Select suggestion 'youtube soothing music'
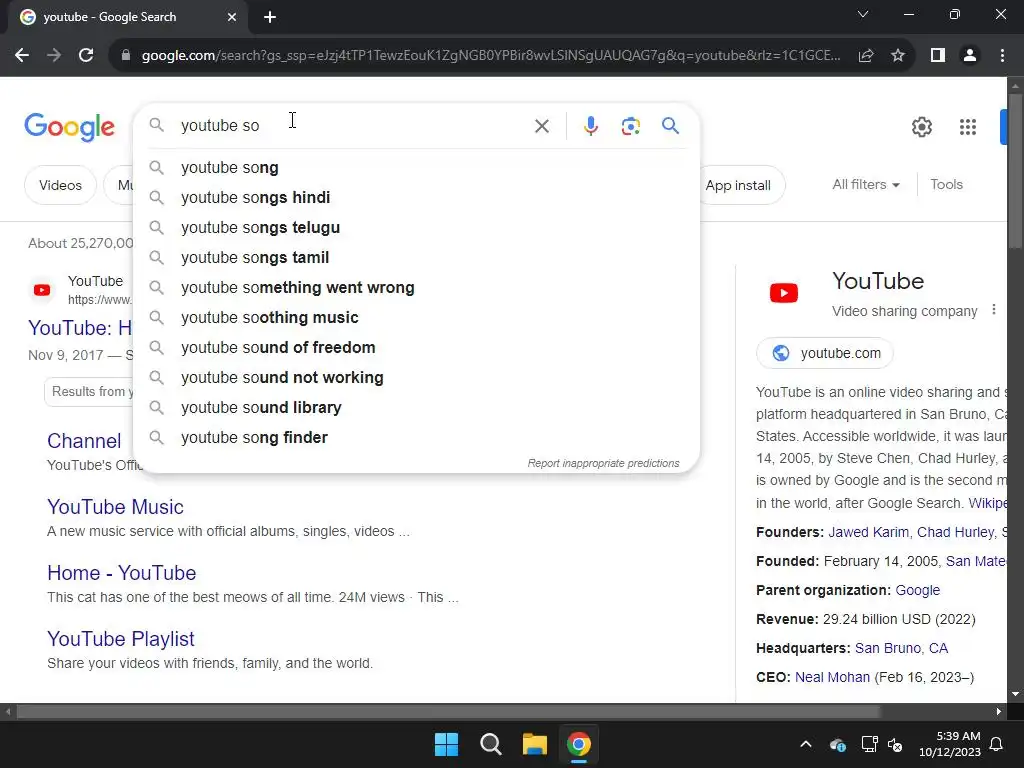1024x768 pixels. coord(417,318)
